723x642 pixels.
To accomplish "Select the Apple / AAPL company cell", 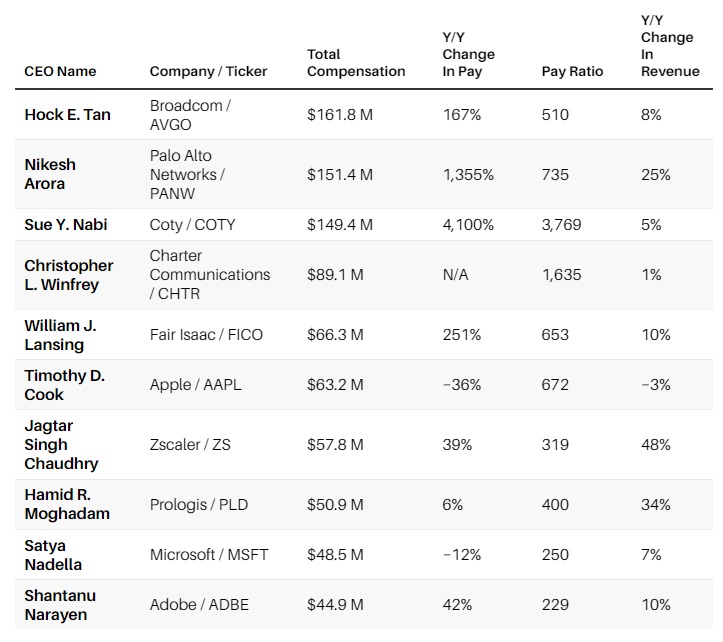I will point(196,384).
